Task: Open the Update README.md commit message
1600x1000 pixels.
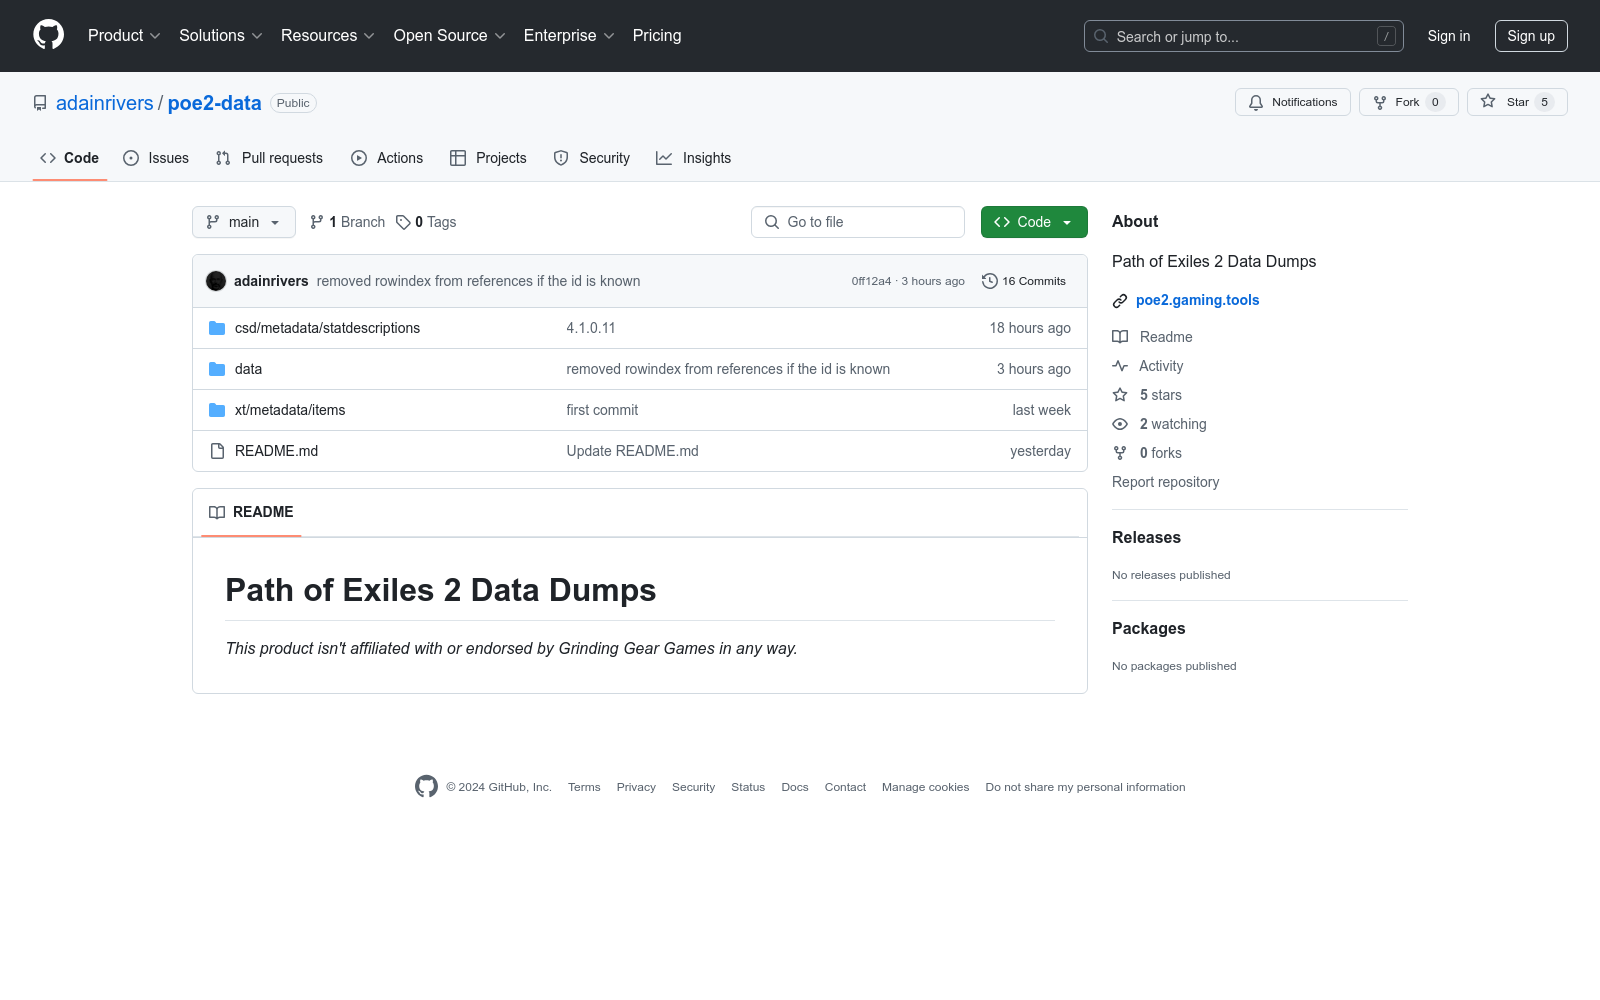Action: pos(633,451)
